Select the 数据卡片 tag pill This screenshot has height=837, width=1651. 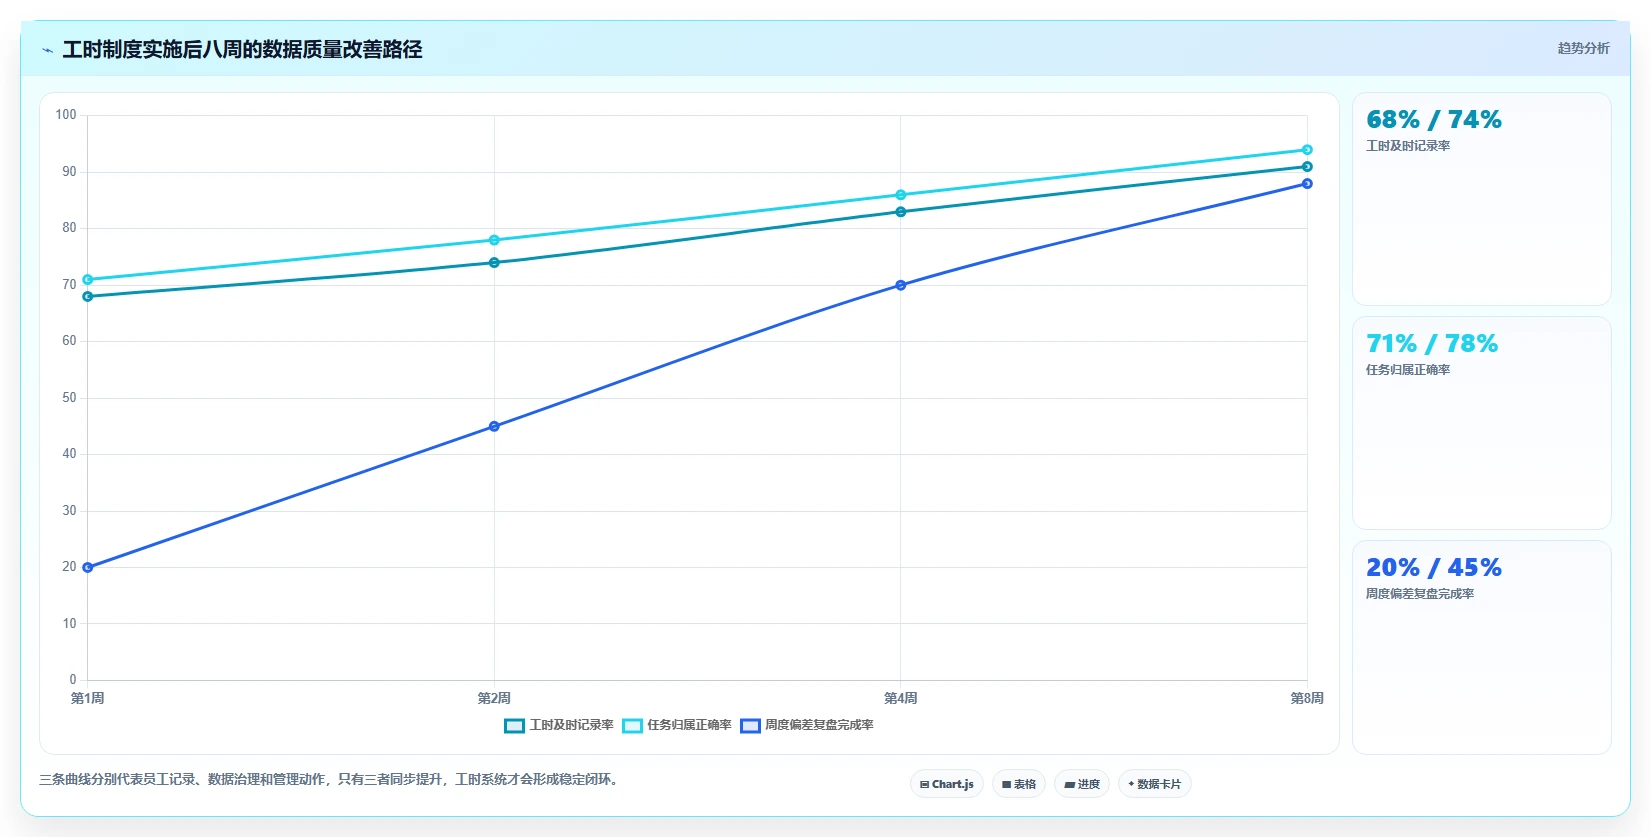[x=1155, y=784]
